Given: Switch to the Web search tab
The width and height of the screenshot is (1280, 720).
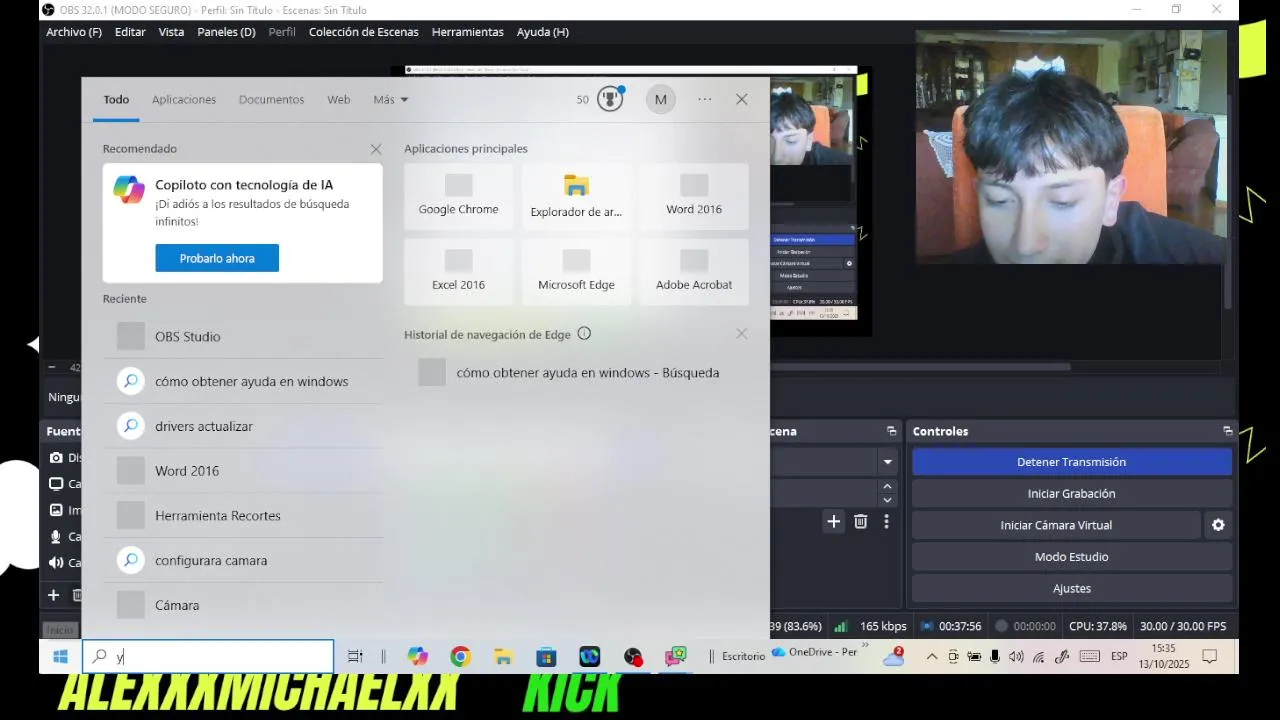Looking at the screenshot, I should tap(339, 100).
